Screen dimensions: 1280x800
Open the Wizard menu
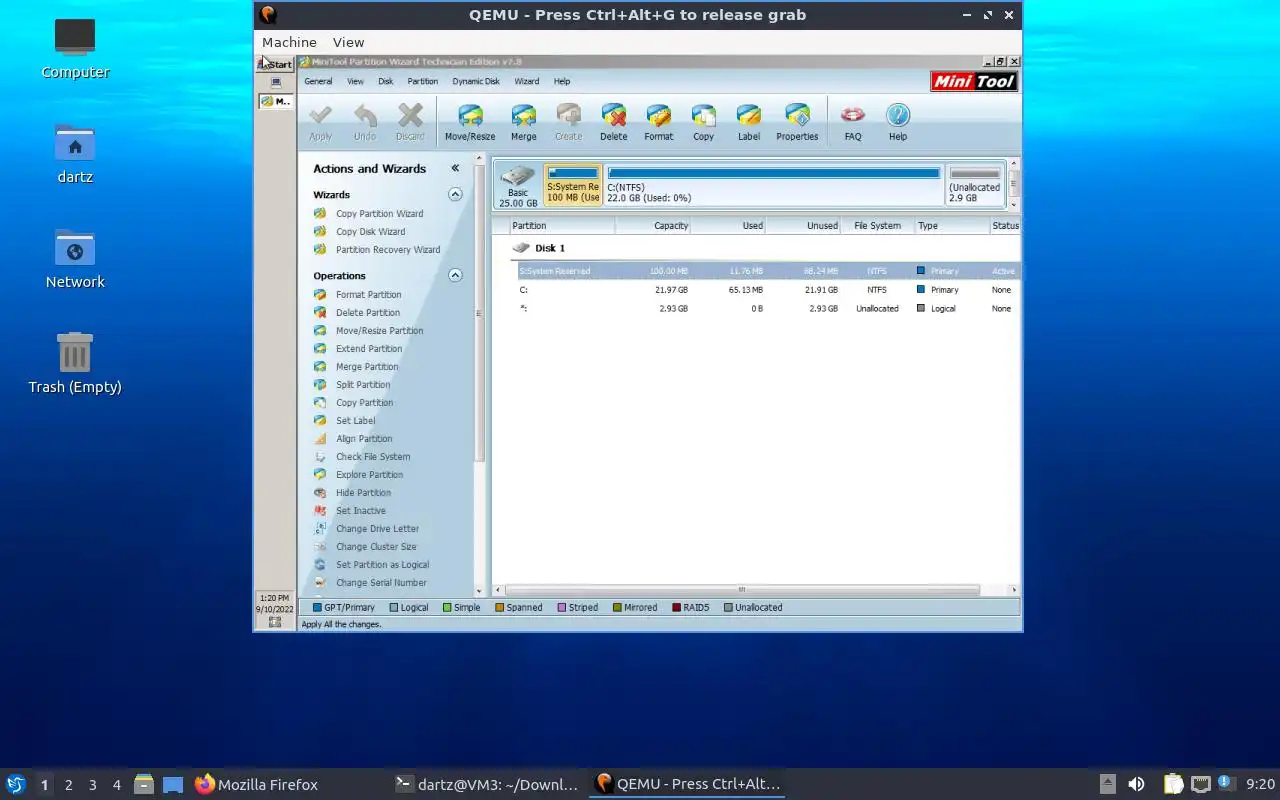click(x=526, y=82)
